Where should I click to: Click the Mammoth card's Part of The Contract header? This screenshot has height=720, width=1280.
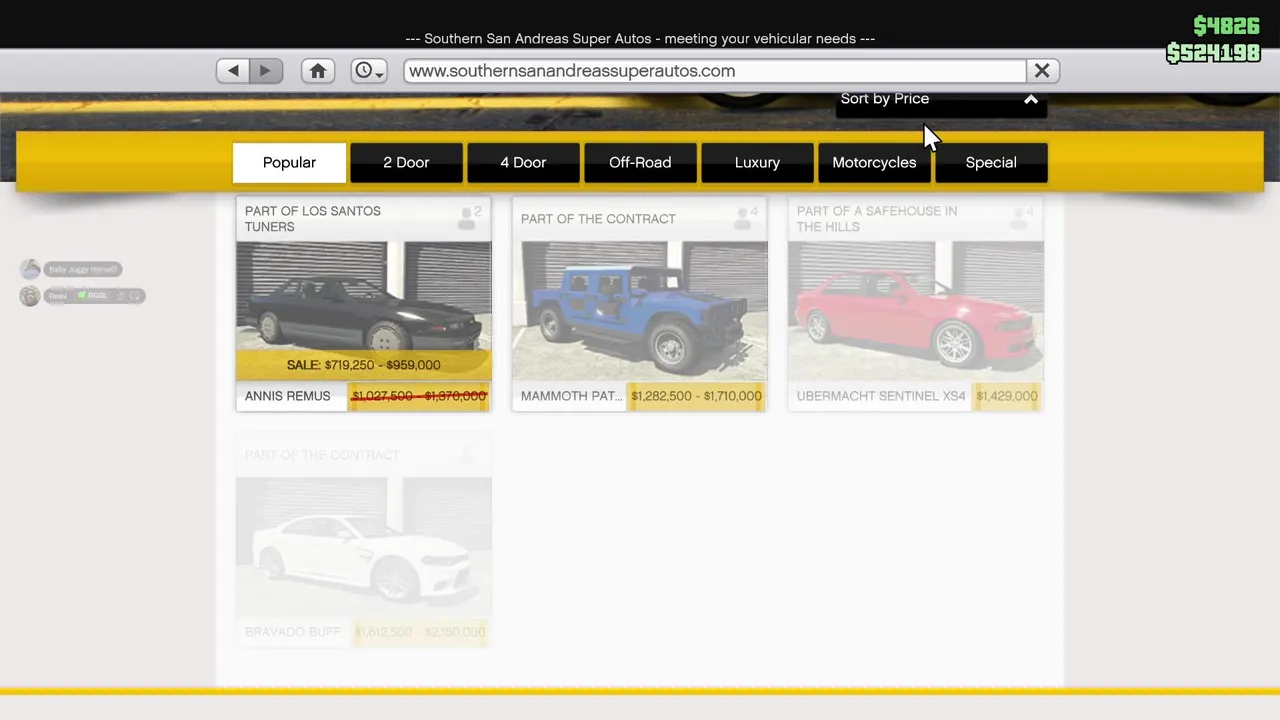coord(598,219)
